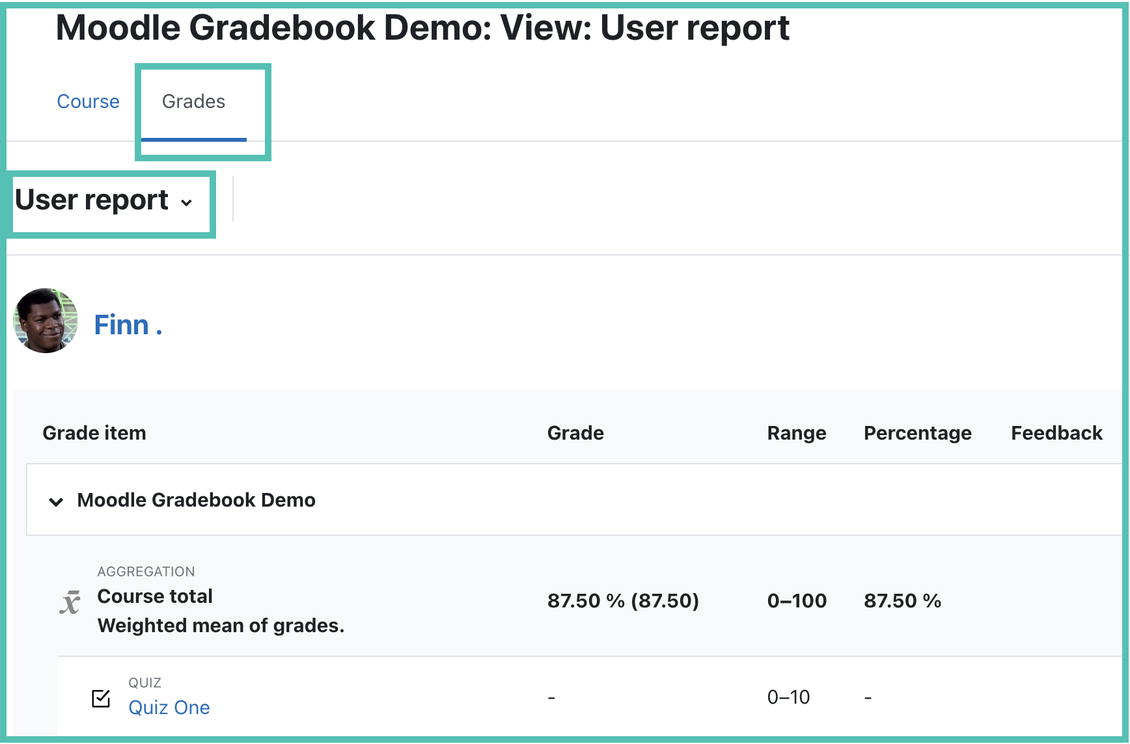Collapse the Moodle Gradebook Demo category chevron
This screenshot has height=744, width=1130.
[x=55, y=501]
